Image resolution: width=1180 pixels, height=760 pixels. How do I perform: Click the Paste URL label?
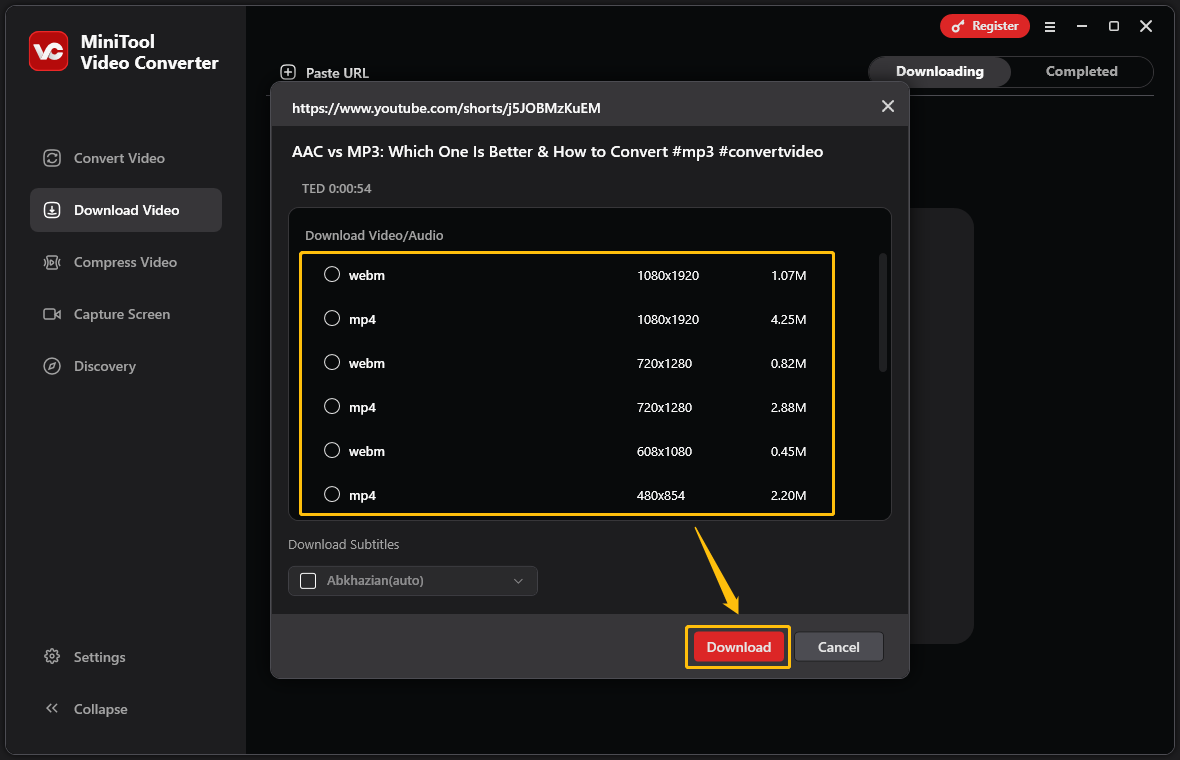coord(337,73)
